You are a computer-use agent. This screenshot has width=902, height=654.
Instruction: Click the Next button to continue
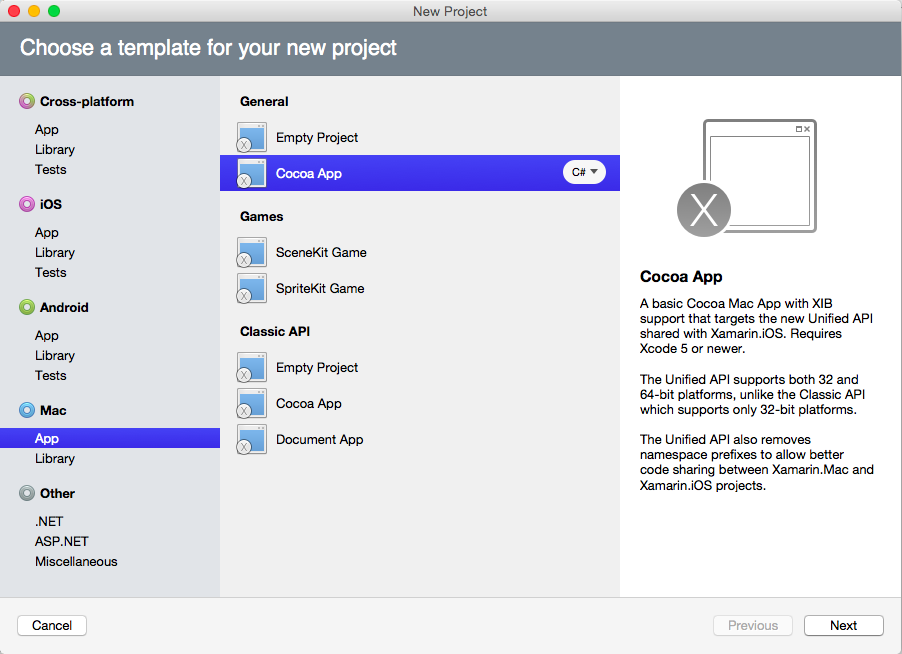(843, 625)
